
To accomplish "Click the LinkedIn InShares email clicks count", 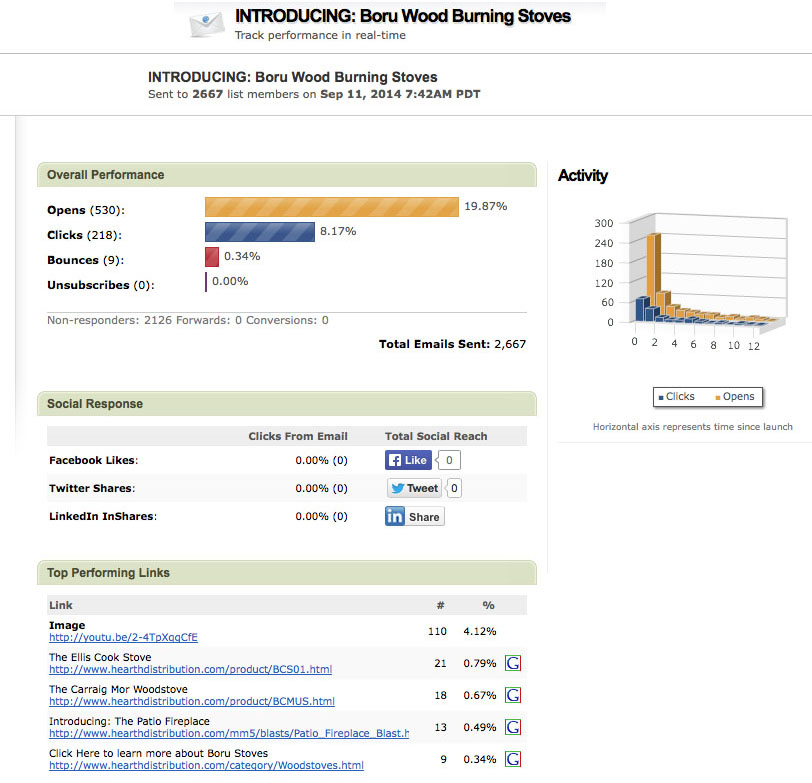I will click(x=340, y=516).
